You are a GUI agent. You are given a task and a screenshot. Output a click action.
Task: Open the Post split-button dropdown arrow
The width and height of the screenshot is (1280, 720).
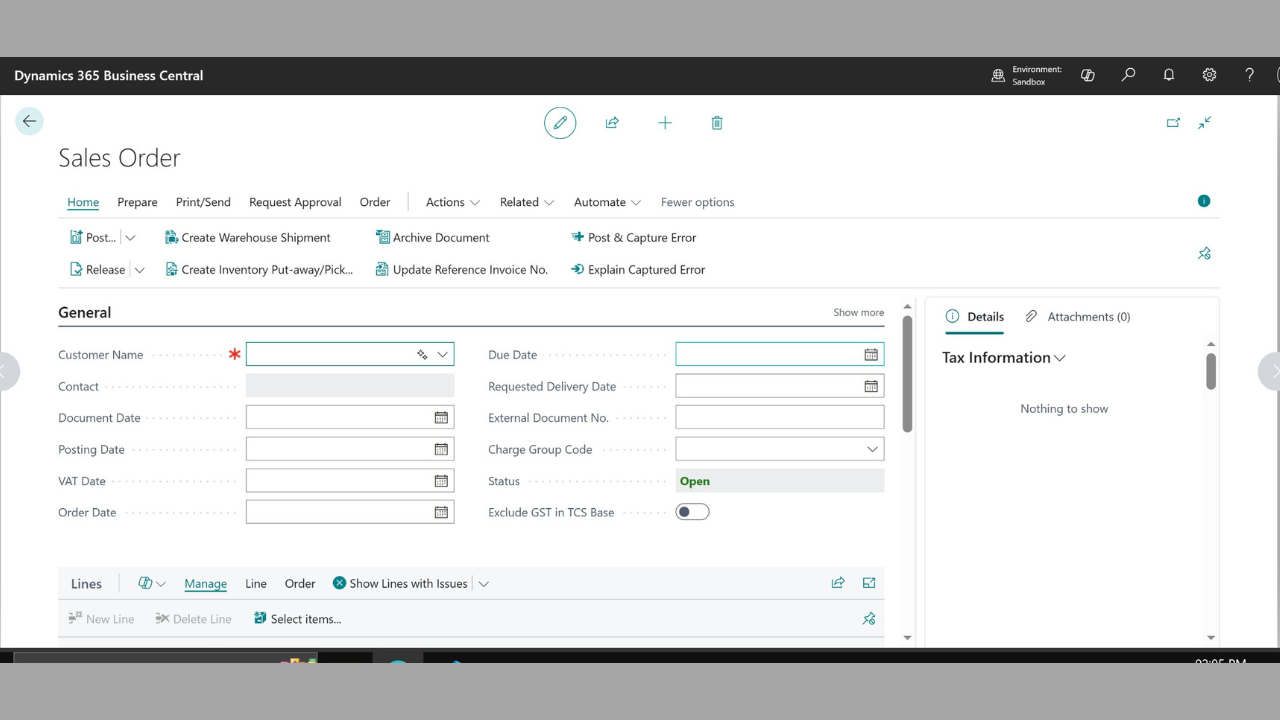[130, 238]
